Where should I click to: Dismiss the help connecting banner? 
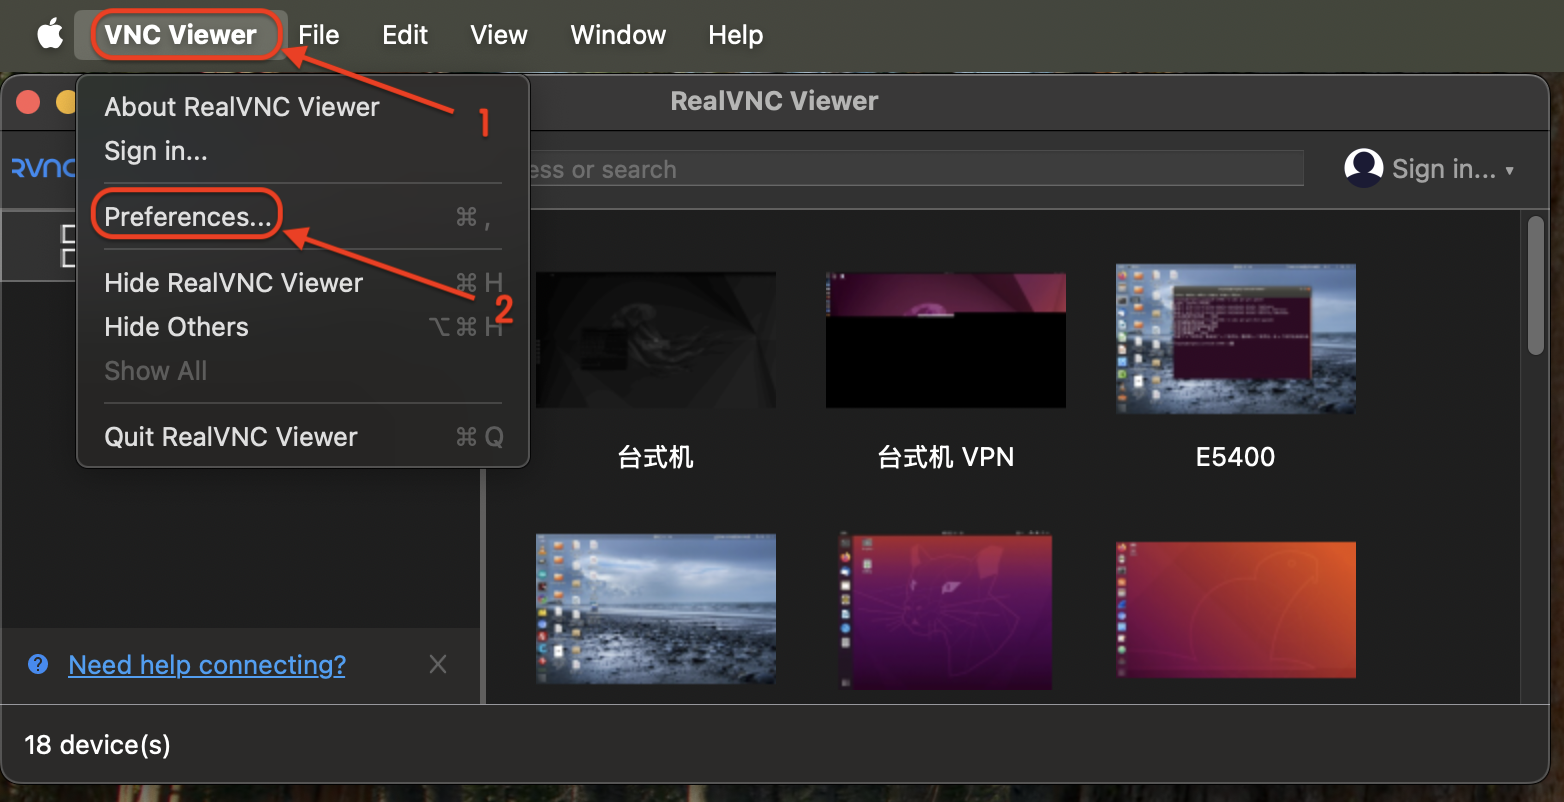tap(438, 664)
